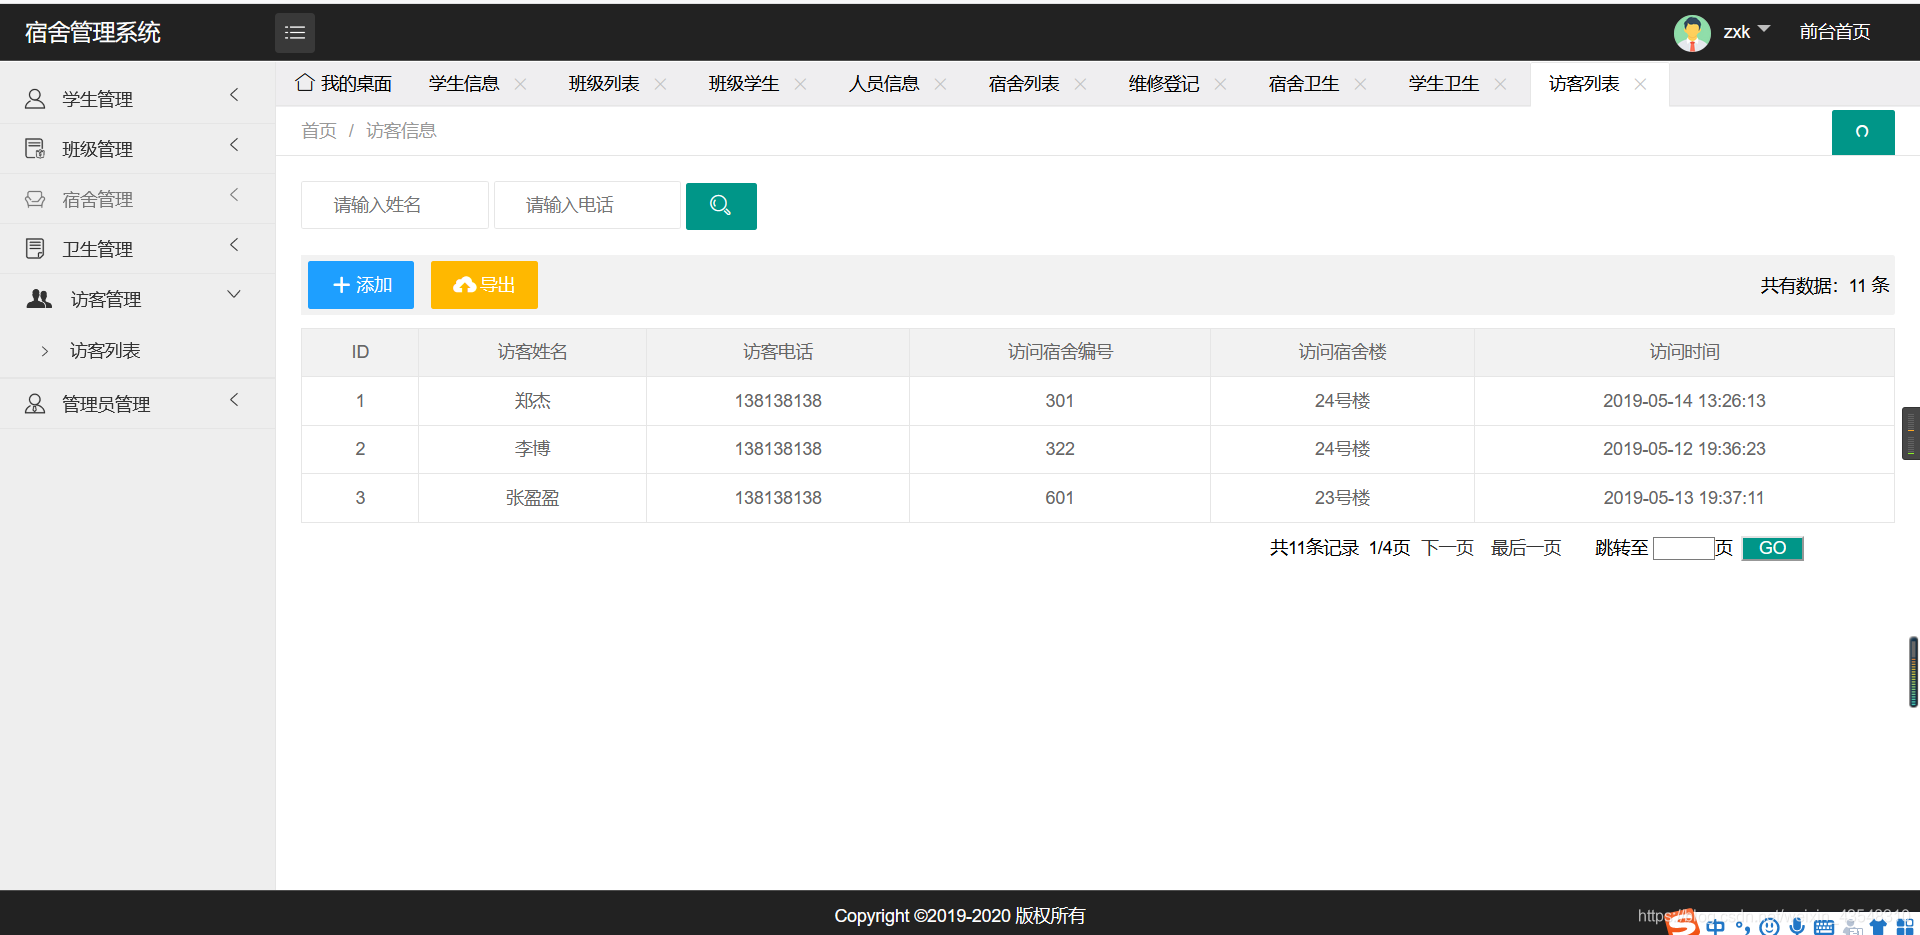
Task: Close the 人员信息 tab
Action: coord(941,84)
